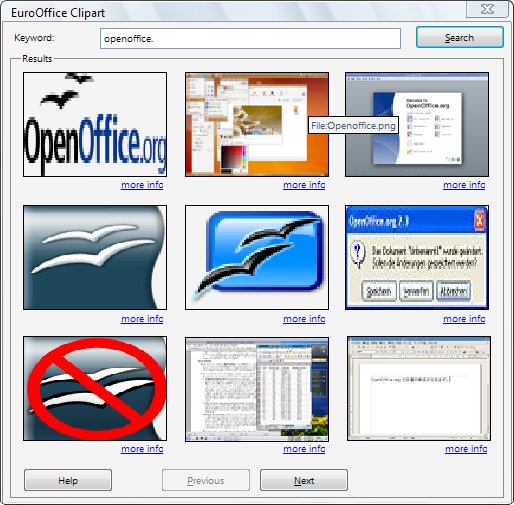This screenshot has height=505, width=514.
Task: Click the File:Openoffice.png tooltip text
Action: (x=353, y=126)
